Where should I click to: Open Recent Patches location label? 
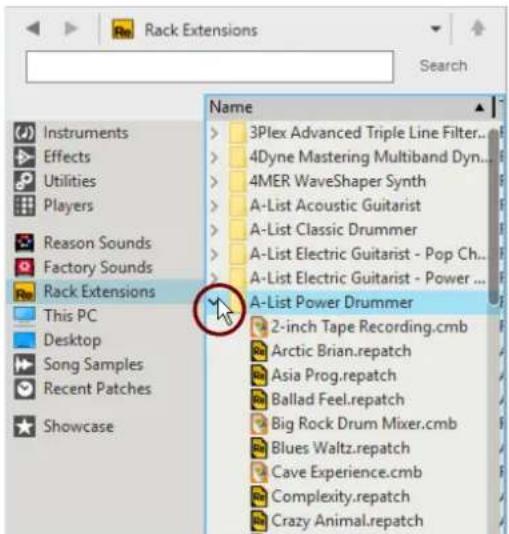pos(97,389)
